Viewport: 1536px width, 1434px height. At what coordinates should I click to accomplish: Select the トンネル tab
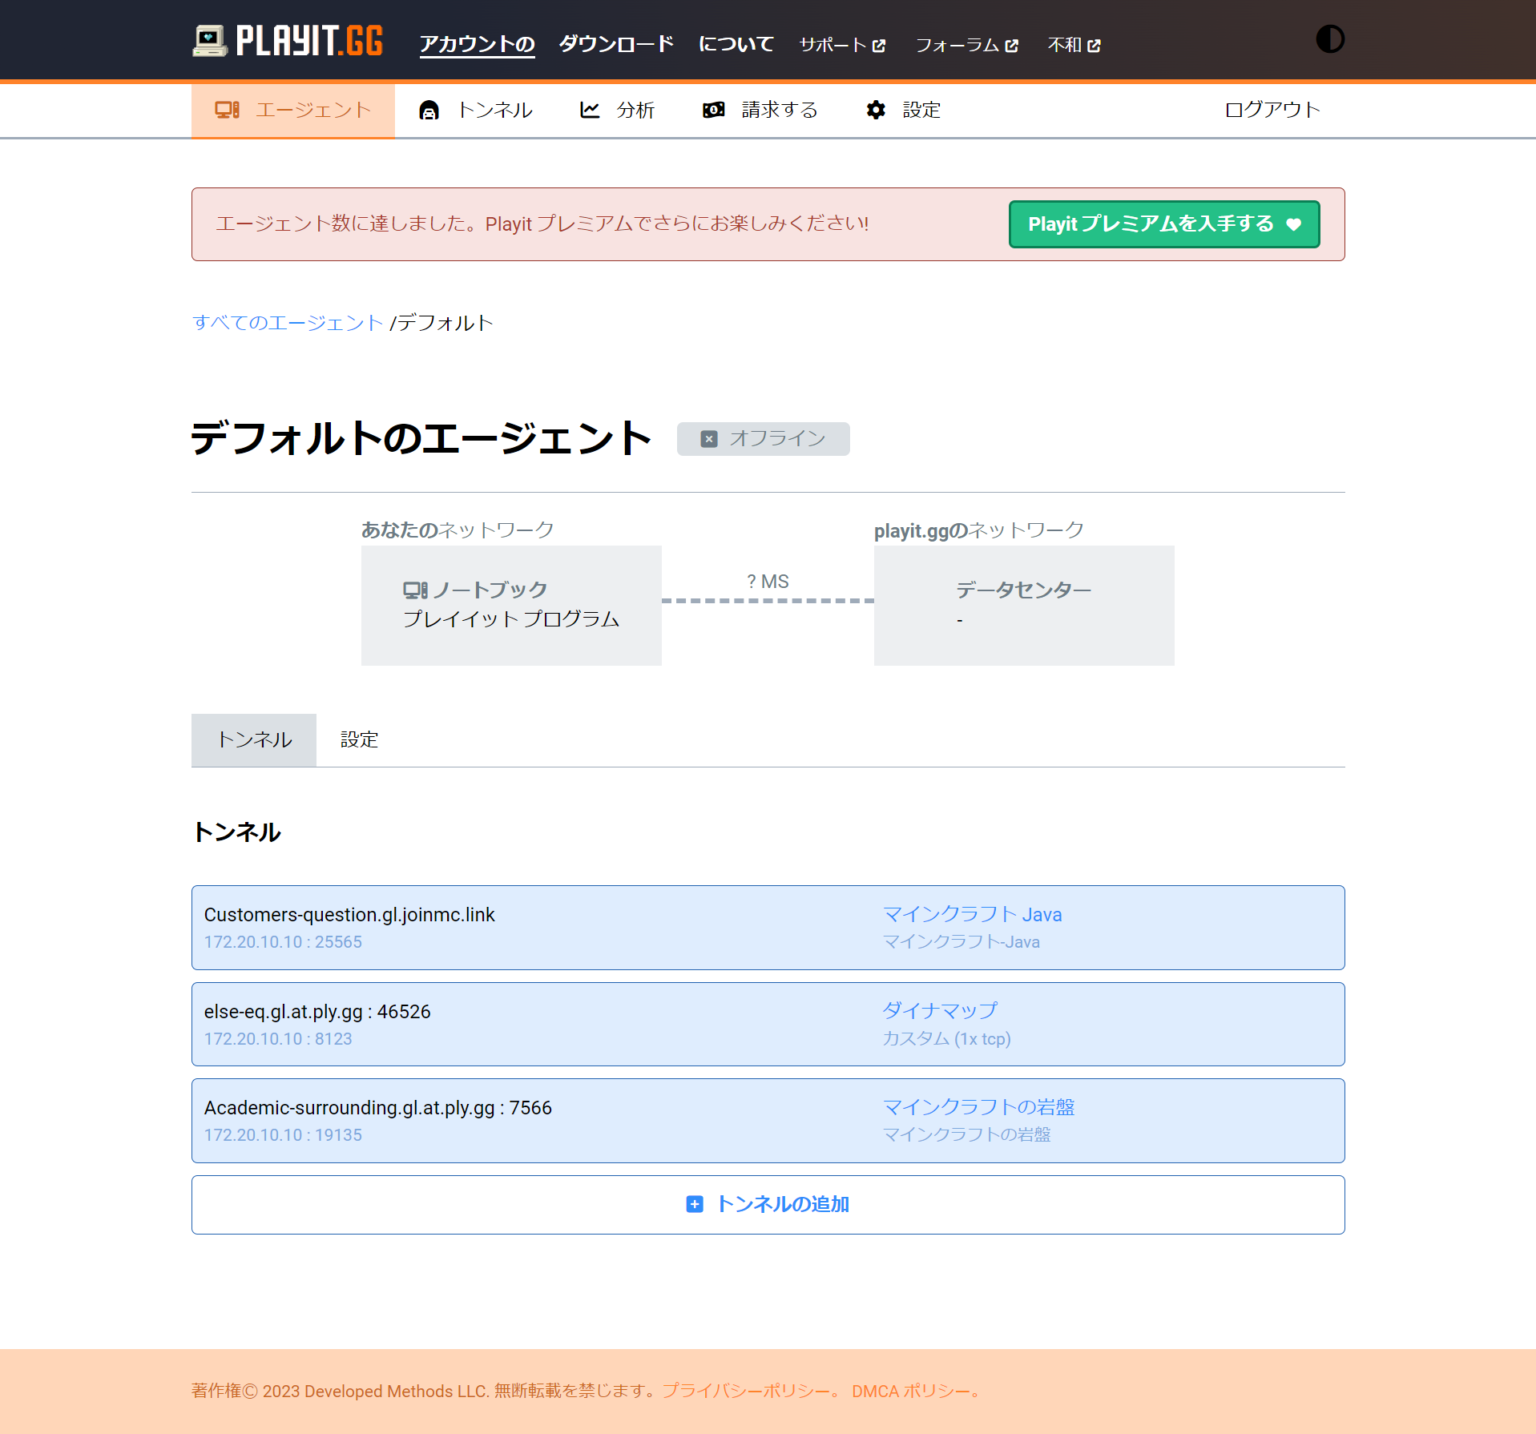[x=253, y=740]
